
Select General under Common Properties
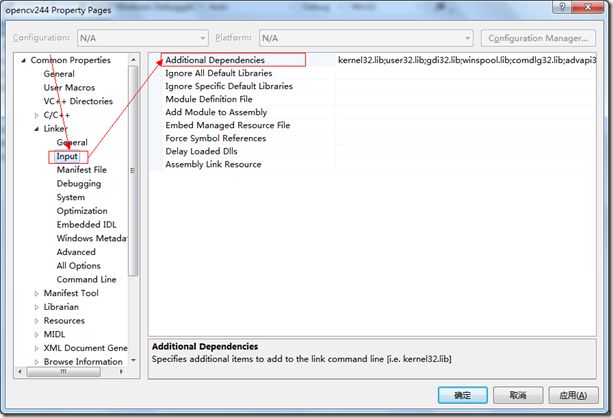click(x=59, y=74)
